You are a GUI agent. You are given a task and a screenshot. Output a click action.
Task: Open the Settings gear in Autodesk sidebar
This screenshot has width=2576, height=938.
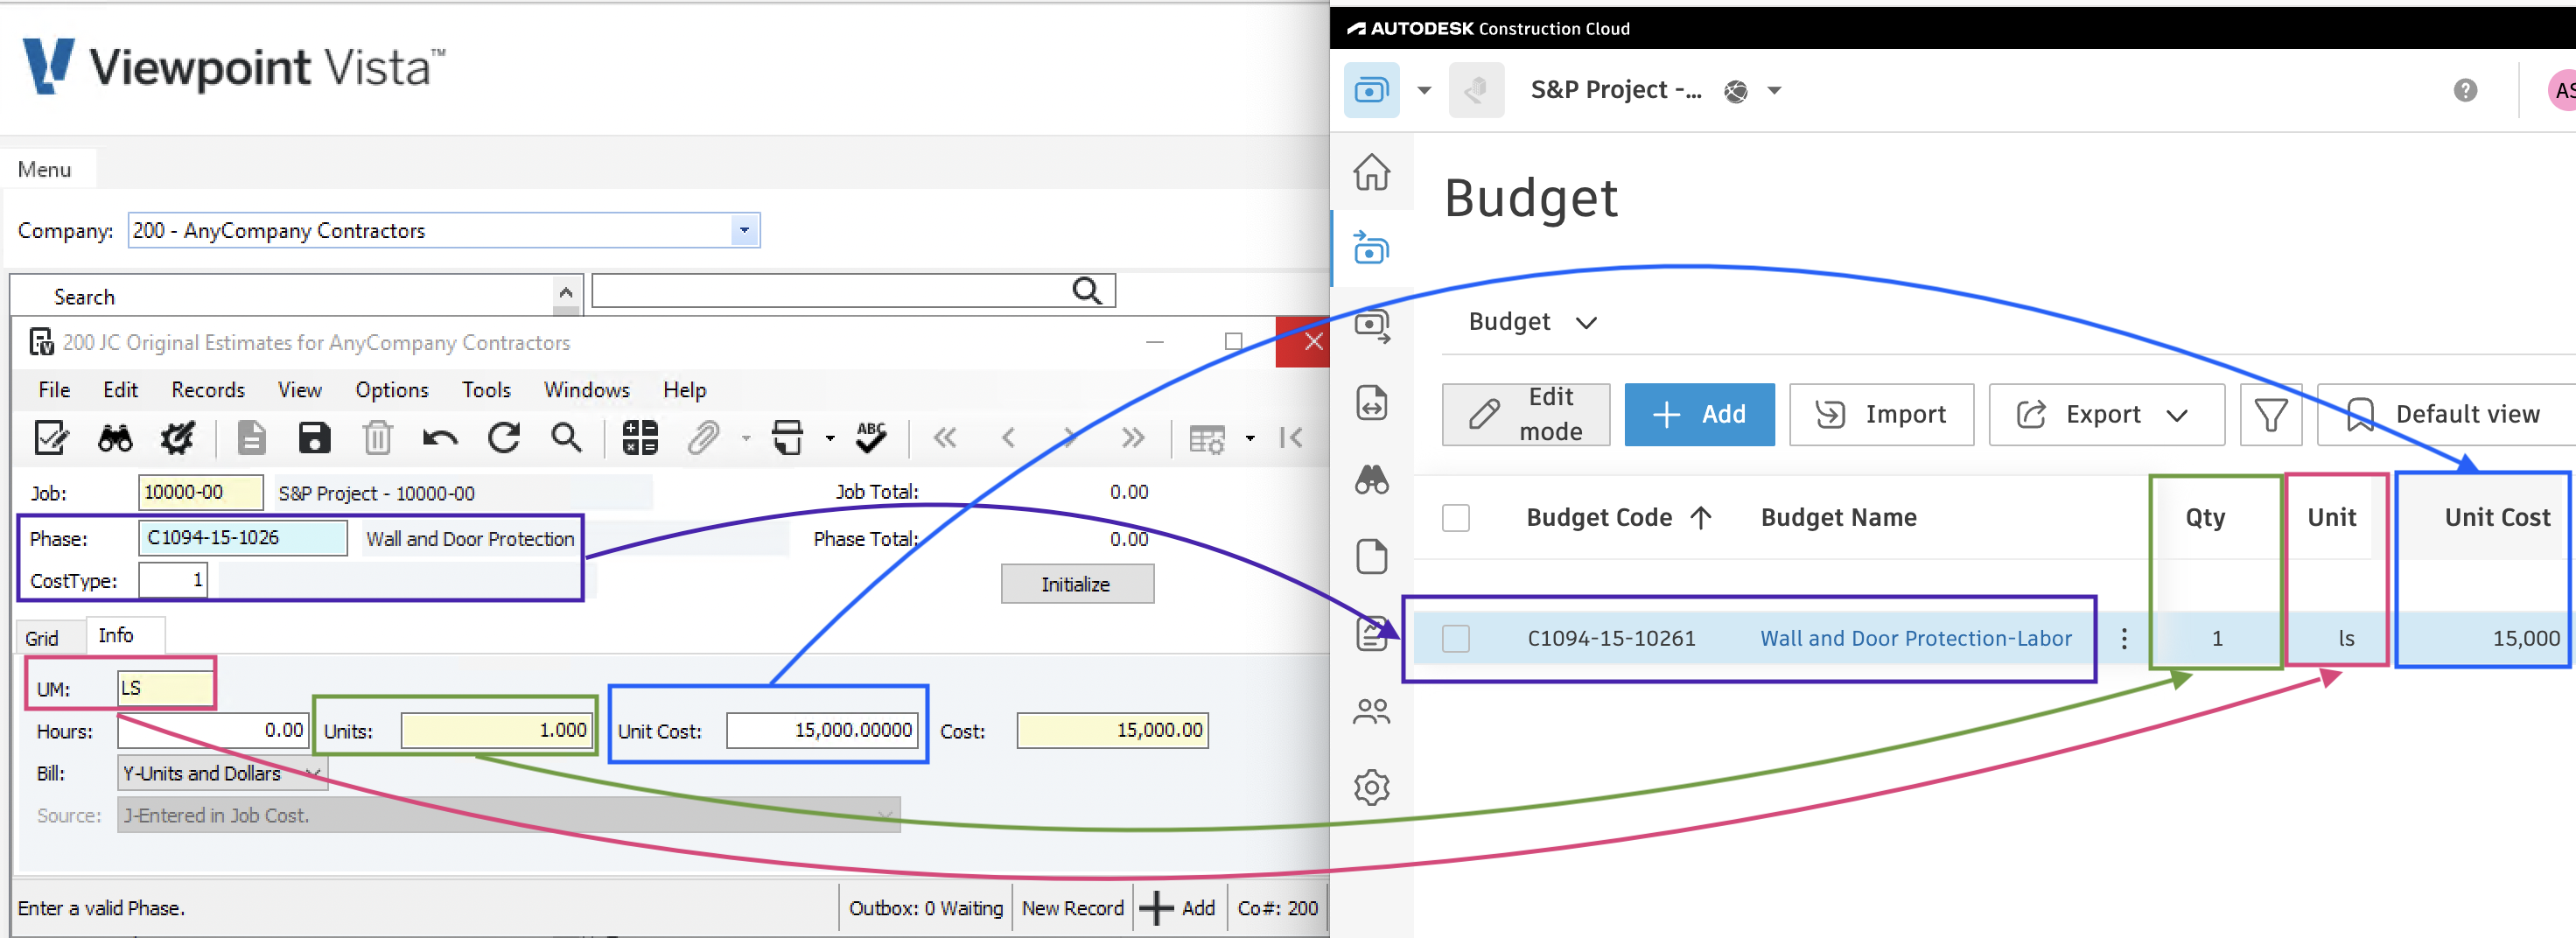click(1371, 788)
